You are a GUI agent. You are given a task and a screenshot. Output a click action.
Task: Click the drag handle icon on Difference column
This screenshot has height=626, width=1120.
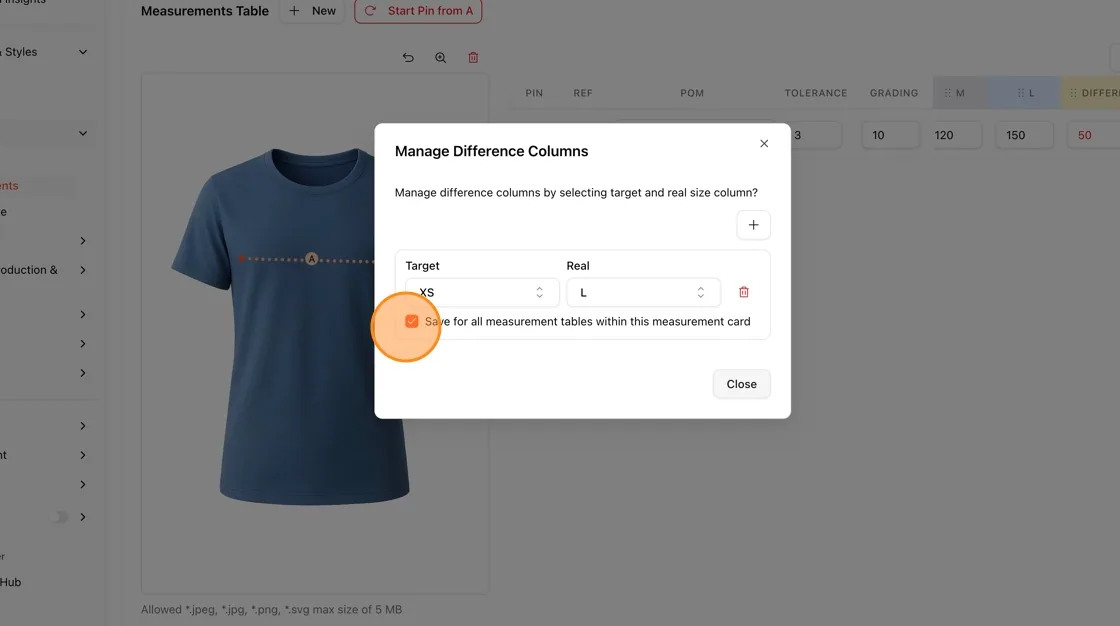click(x=1073, y=93)
